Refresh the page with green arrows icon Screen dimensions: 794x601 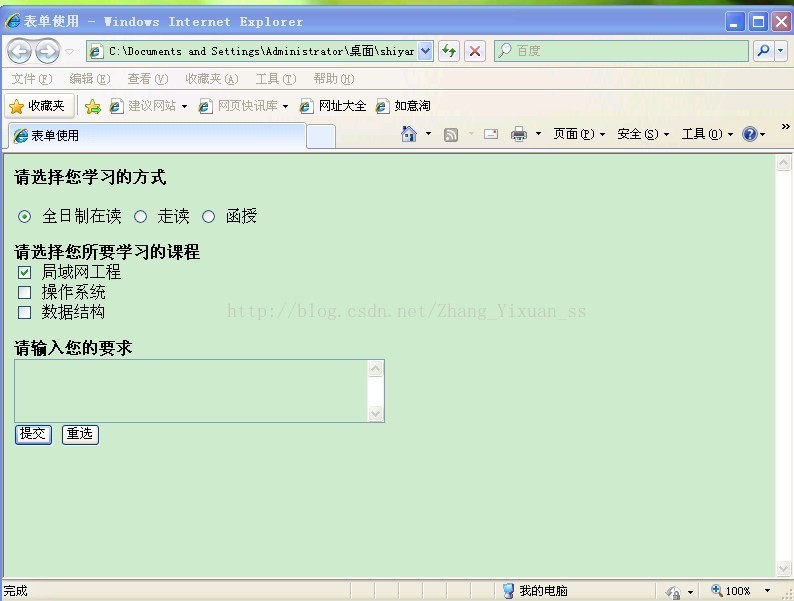click(x=449, y=51)
